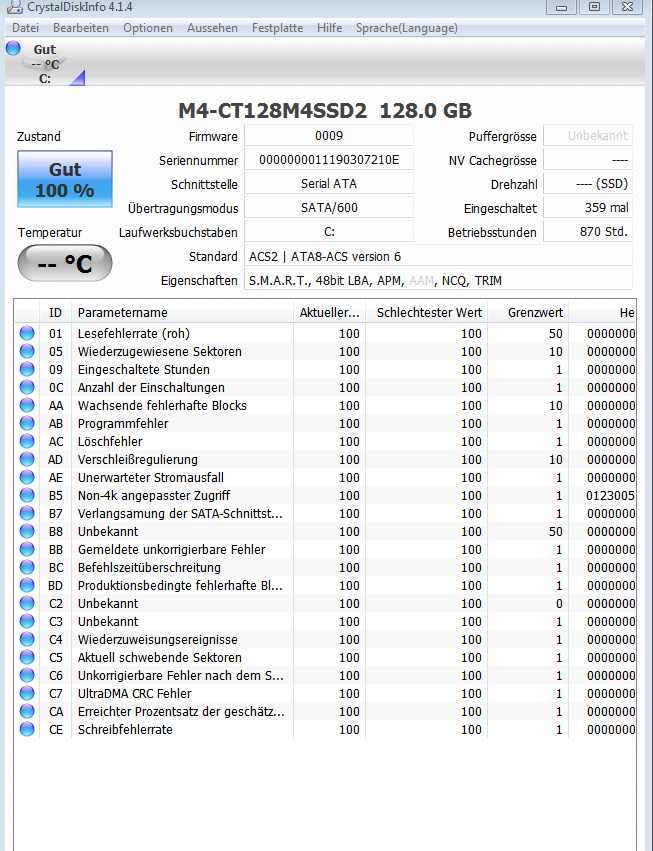
Task: Click the Firmware value field 0009
Action: (x=329, y=136)
